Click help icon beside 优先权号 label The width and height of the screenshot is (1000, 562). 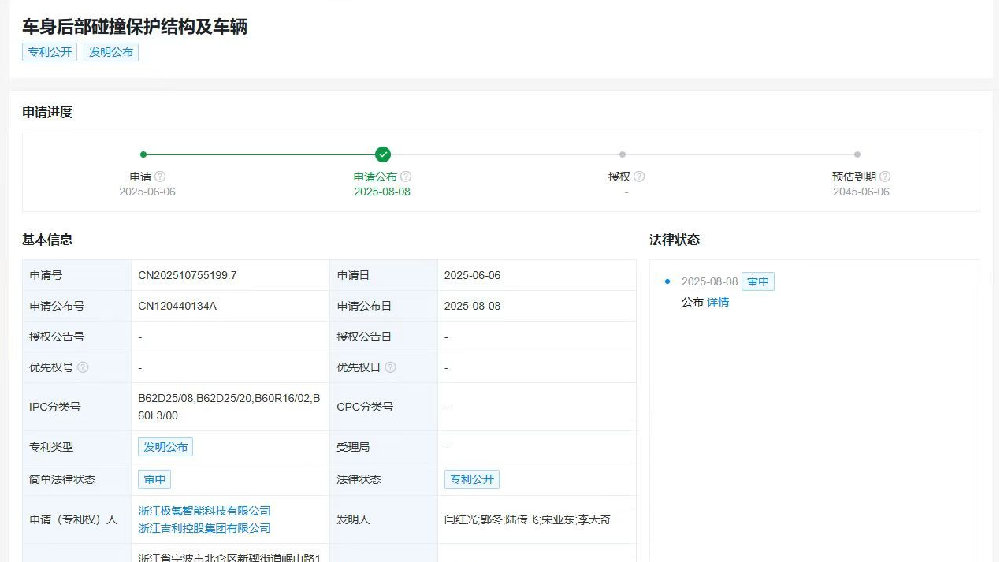pos(82,367)
